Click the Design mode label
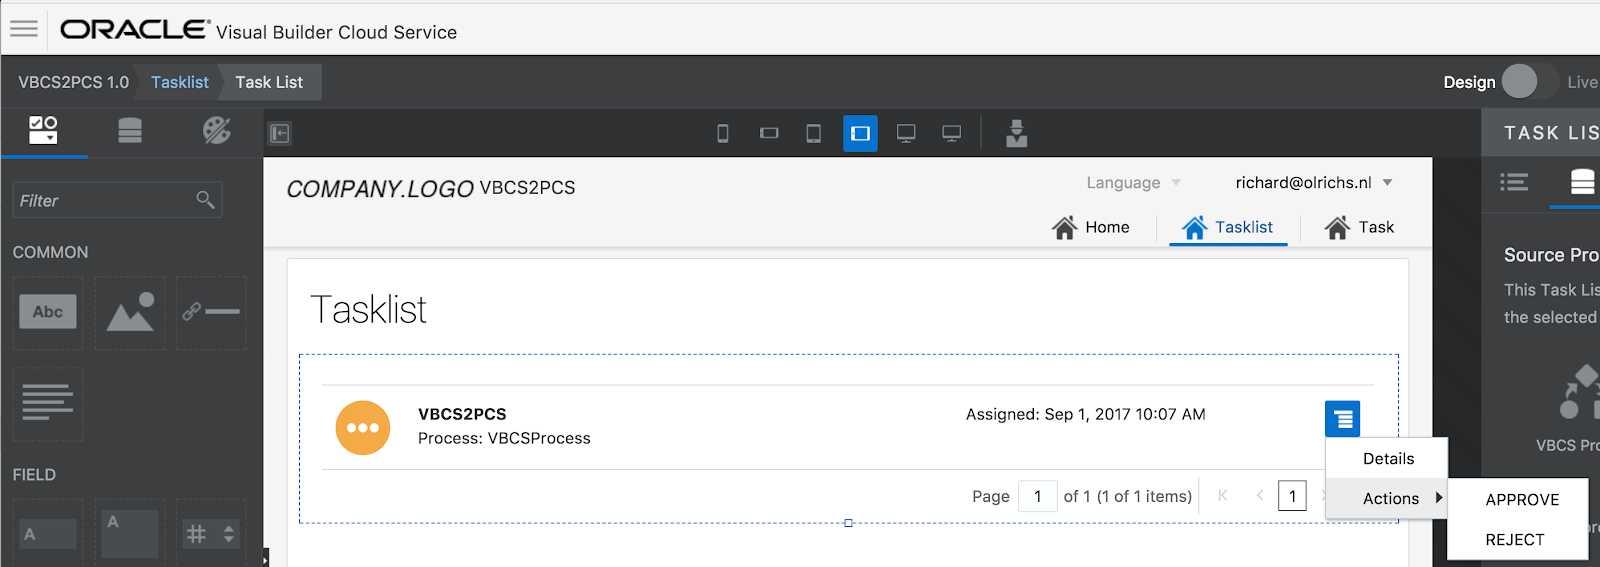This screenshot has height=567, width=1600. (x=1469, y=82)
